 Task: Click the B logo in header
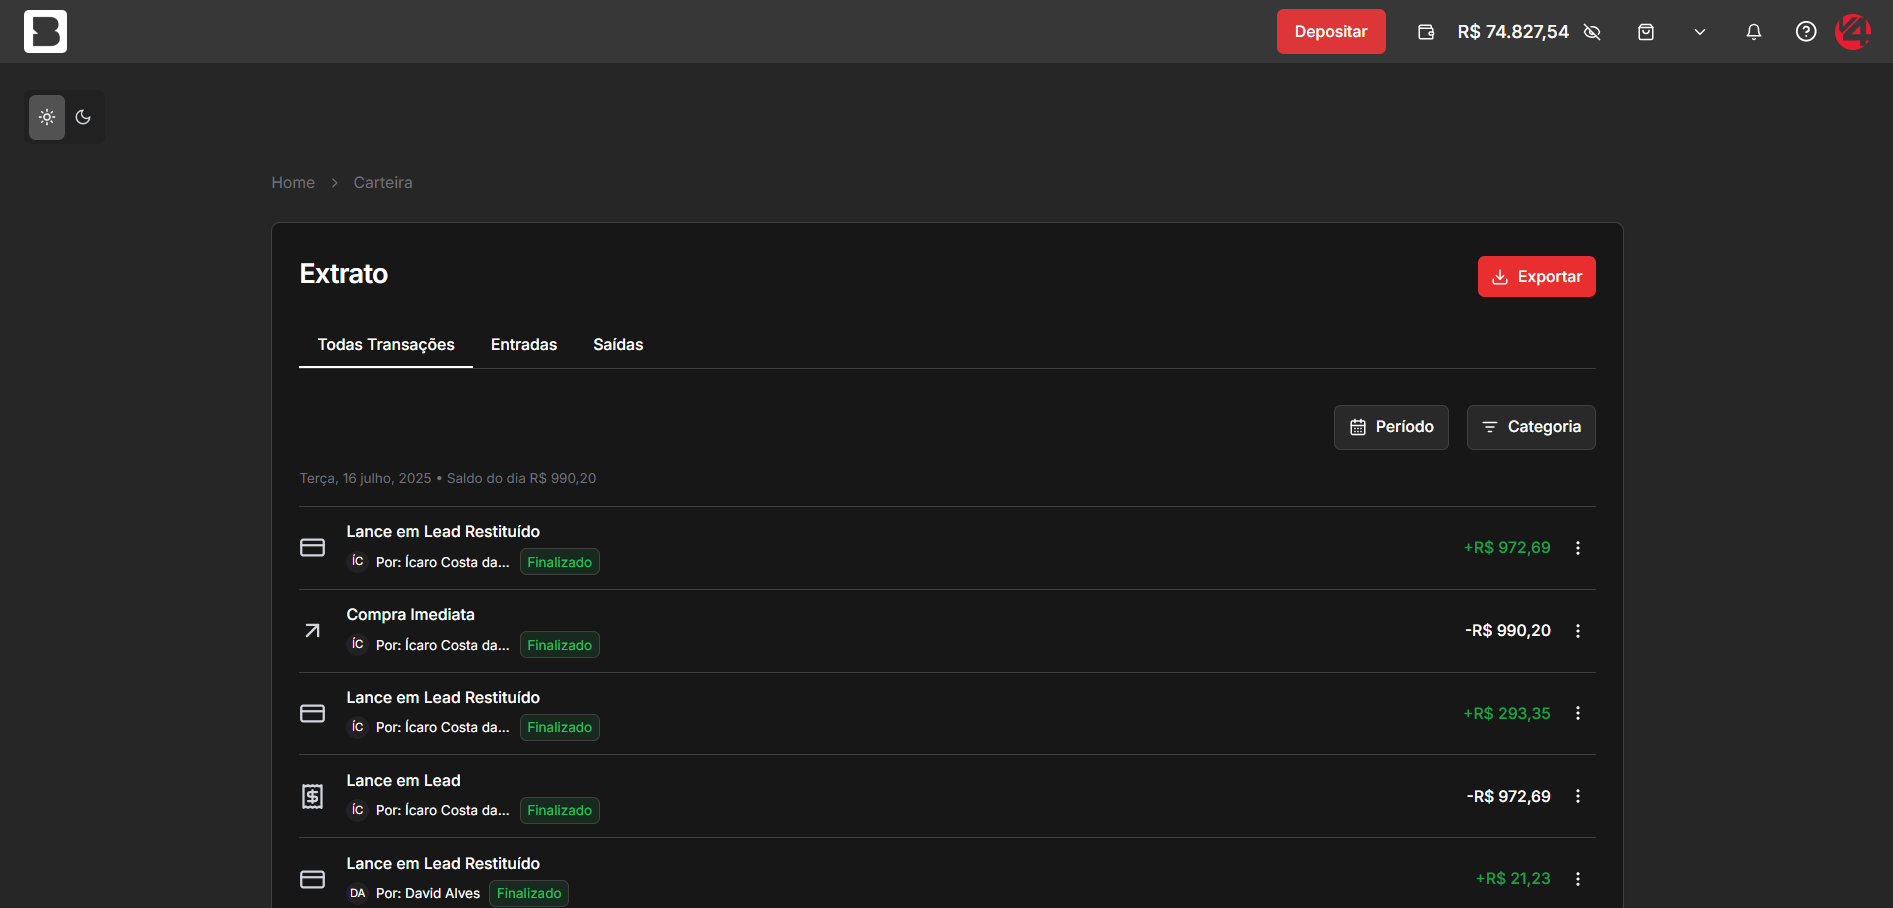coord(45,31)
